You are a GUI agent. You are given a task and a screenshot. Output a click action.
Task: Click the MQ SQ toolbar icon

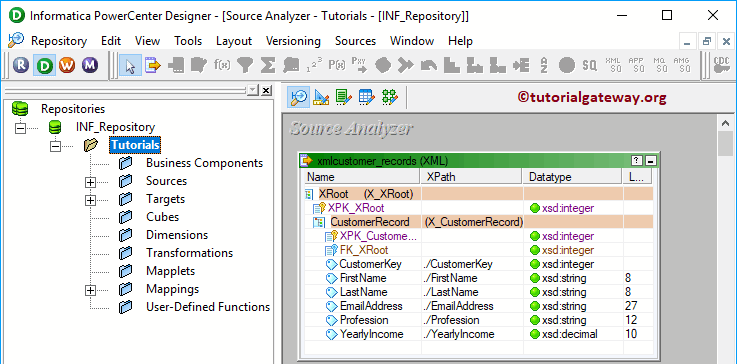[659, 65]
